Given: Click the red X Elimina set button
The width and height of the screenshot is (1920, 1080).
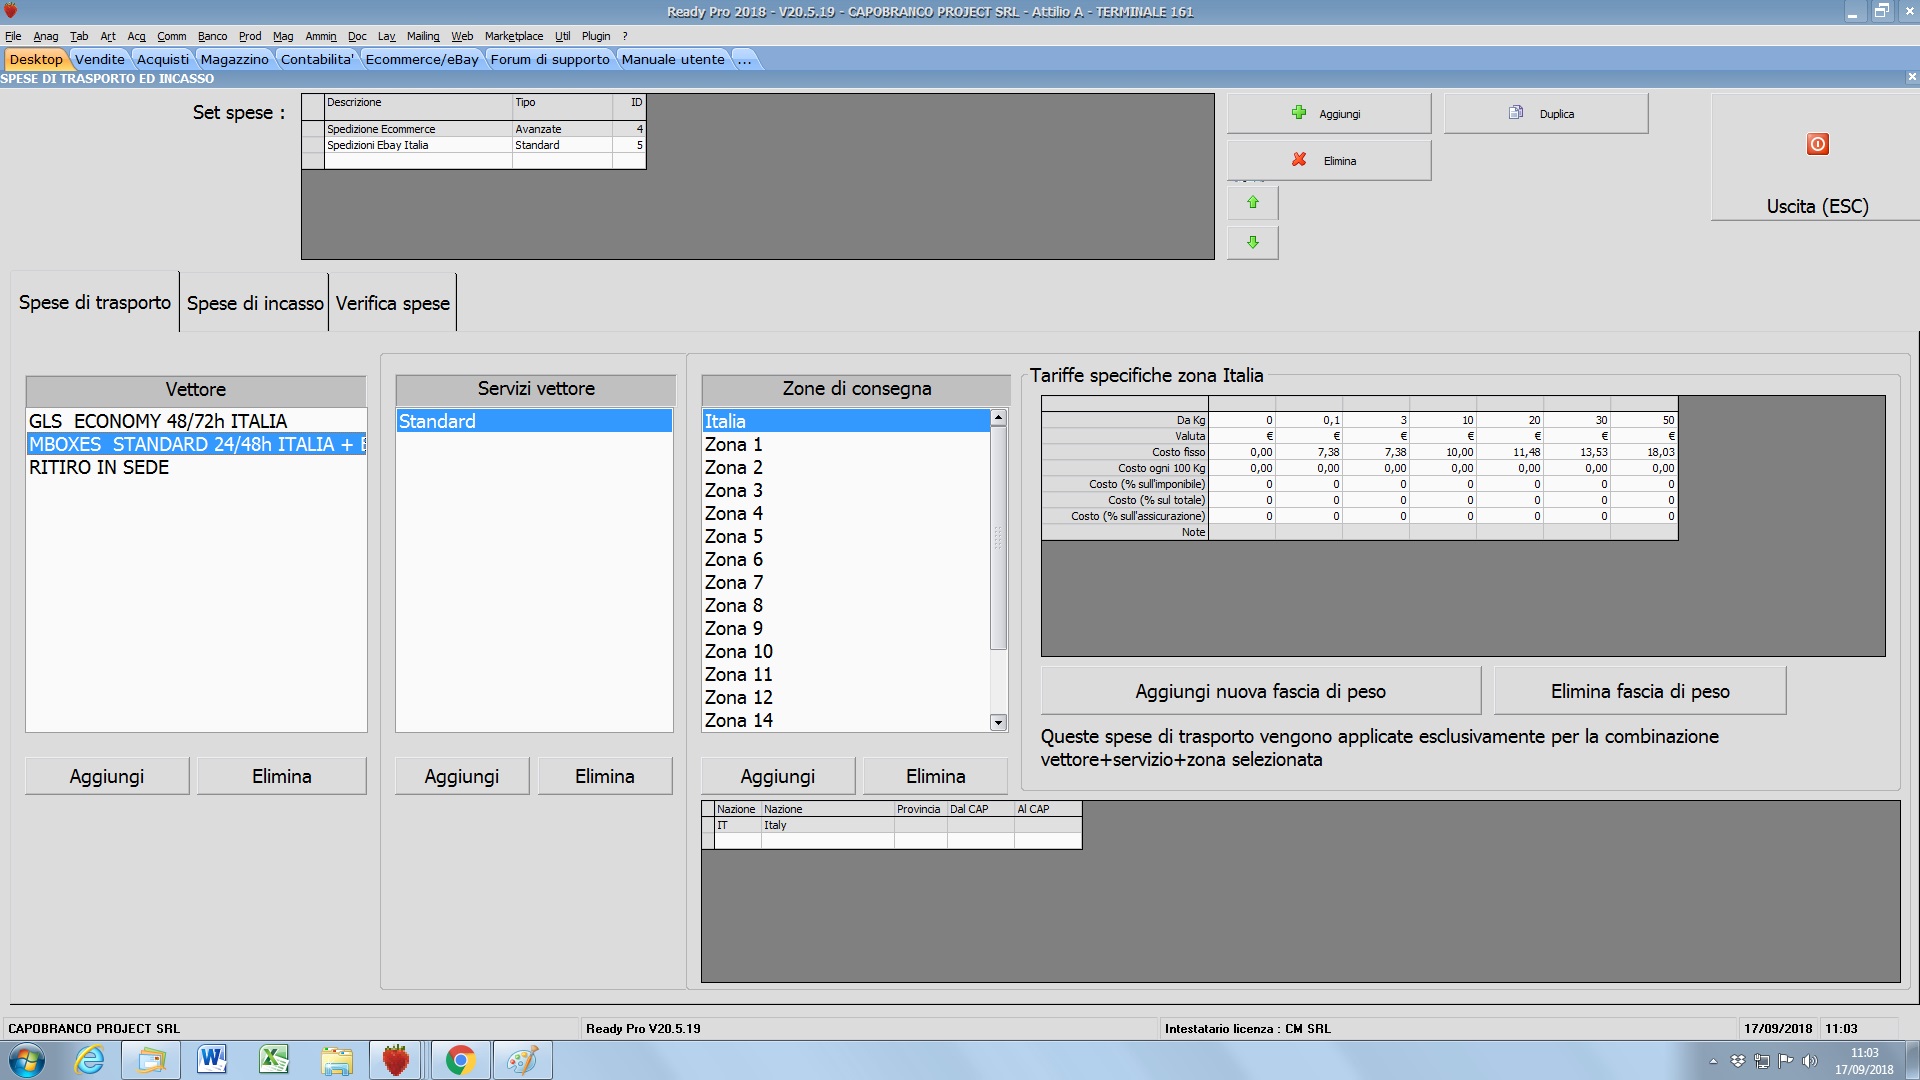Looking at the screenshot, I should tap(1329, 161).
